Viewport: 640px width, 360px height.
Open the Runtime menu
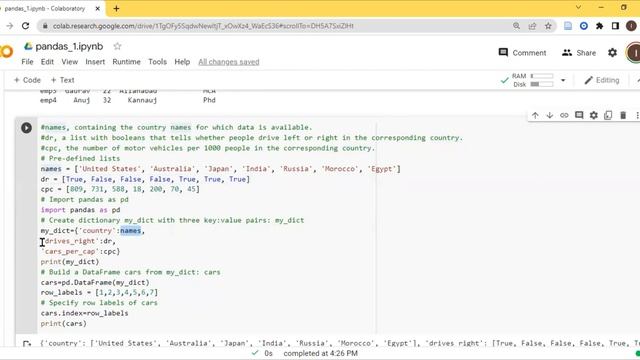[126, 62]
